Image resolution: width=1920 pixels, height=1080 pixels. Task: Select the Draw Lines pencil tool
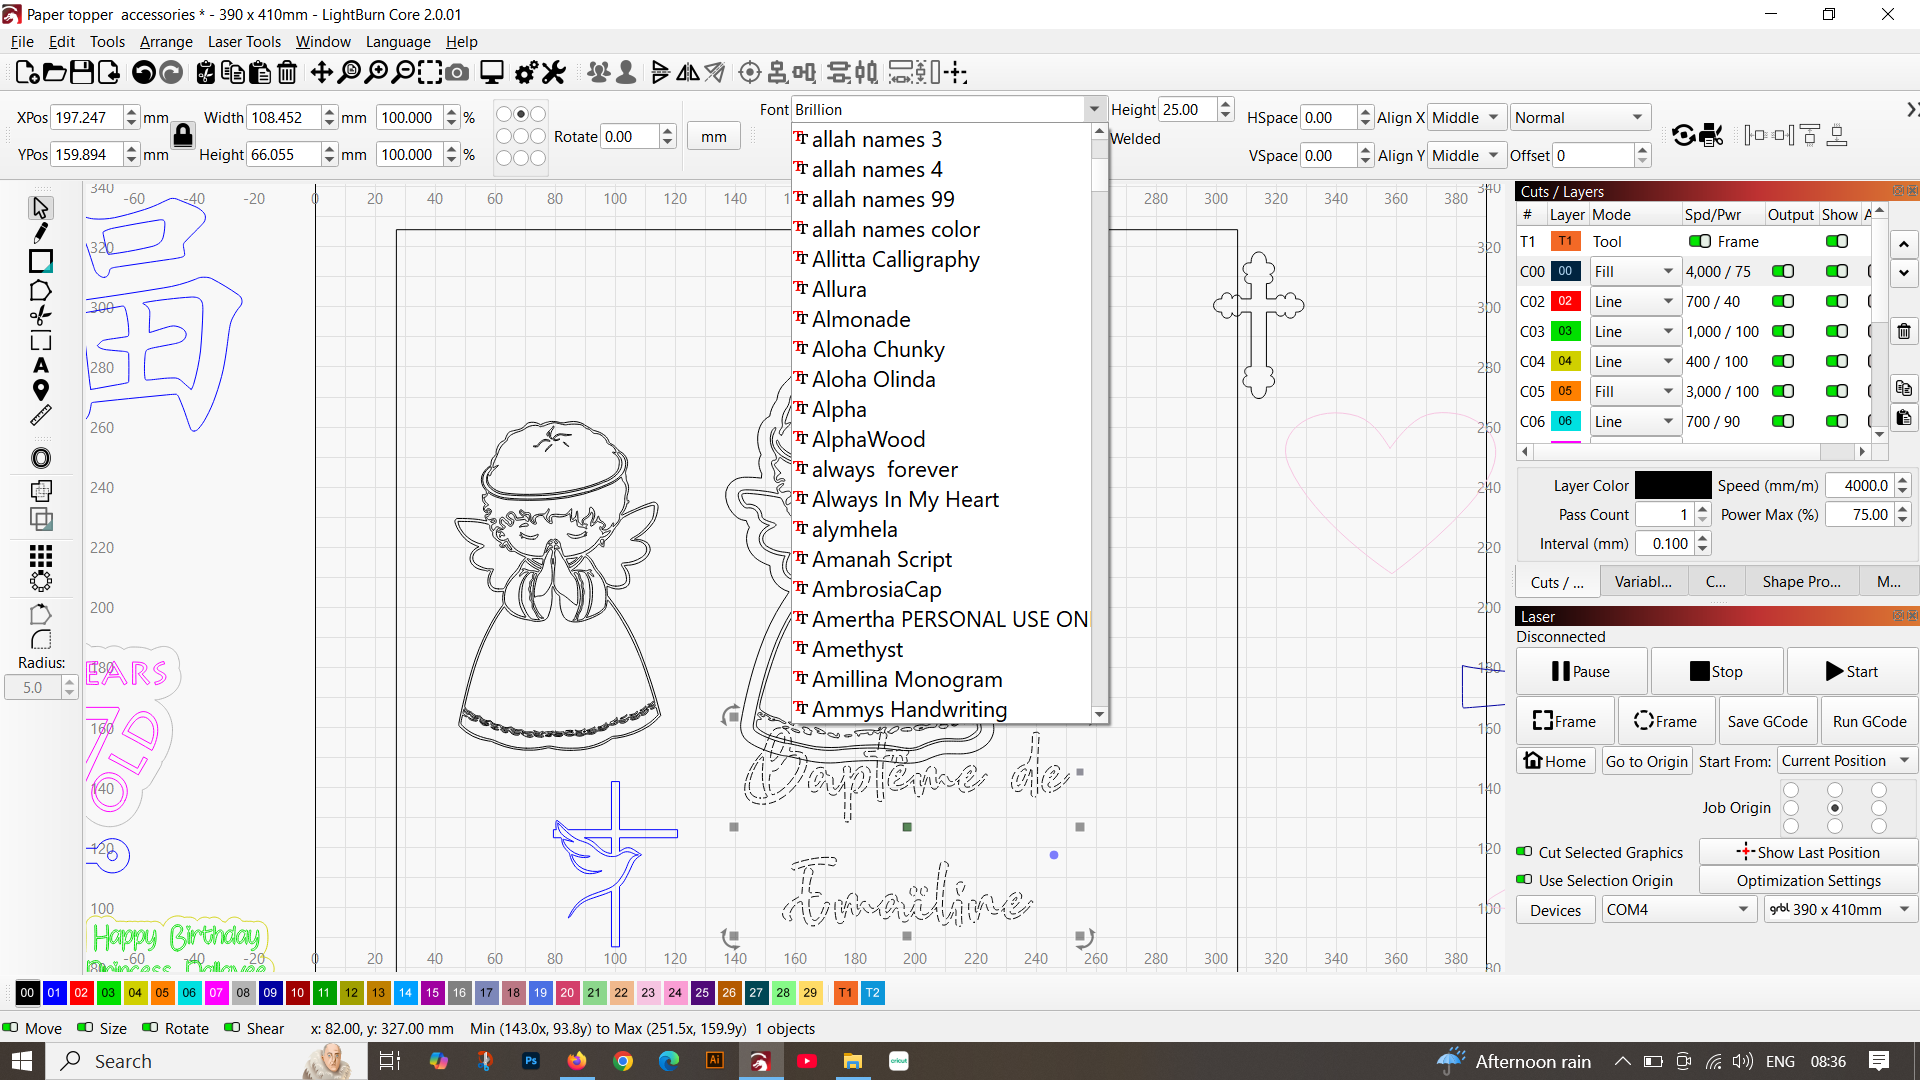pyautogui.click(x=40, y=233)
